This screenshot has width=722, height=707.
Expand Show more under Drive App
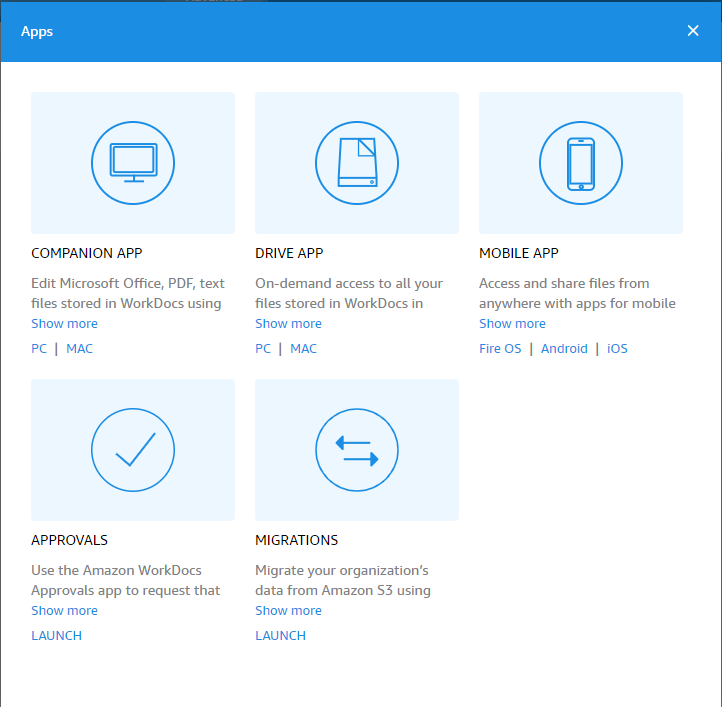coord(288,323)
